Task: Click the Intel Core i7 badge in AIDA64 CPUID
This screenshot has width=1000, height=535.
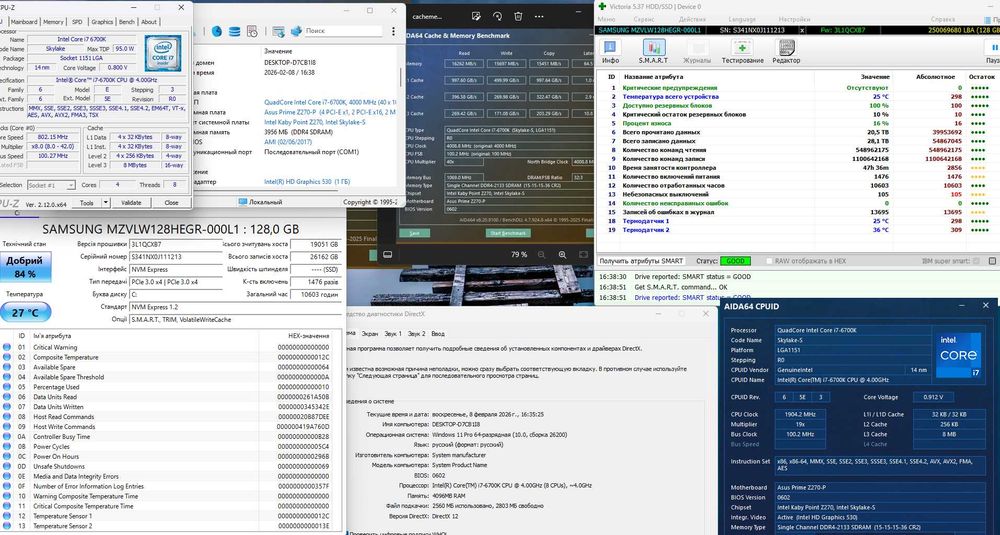Action: 958,356
